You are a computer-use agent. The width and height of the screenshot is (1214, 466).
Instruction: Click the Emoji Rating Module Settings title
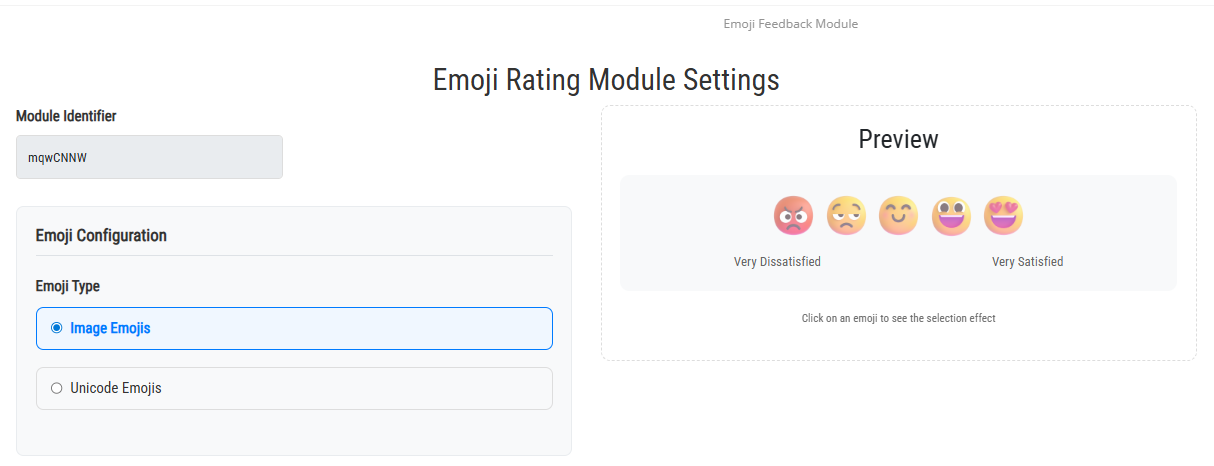[606, 79]
